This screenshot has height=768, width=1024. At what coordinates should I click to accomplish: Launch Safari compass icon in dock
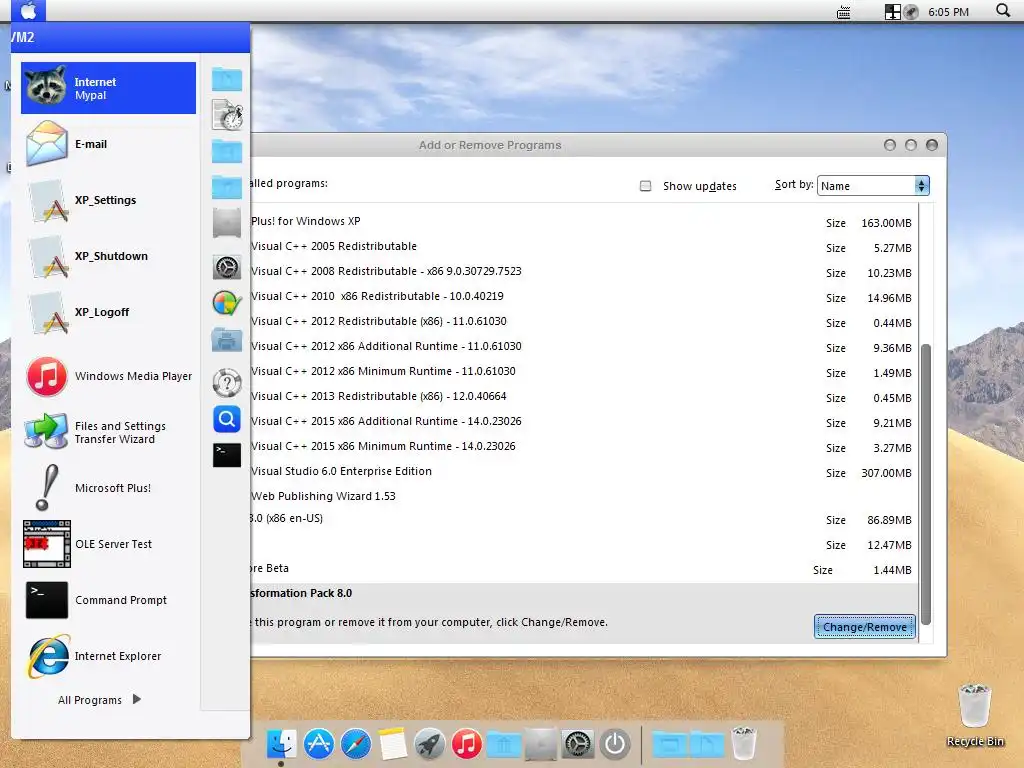356,744
